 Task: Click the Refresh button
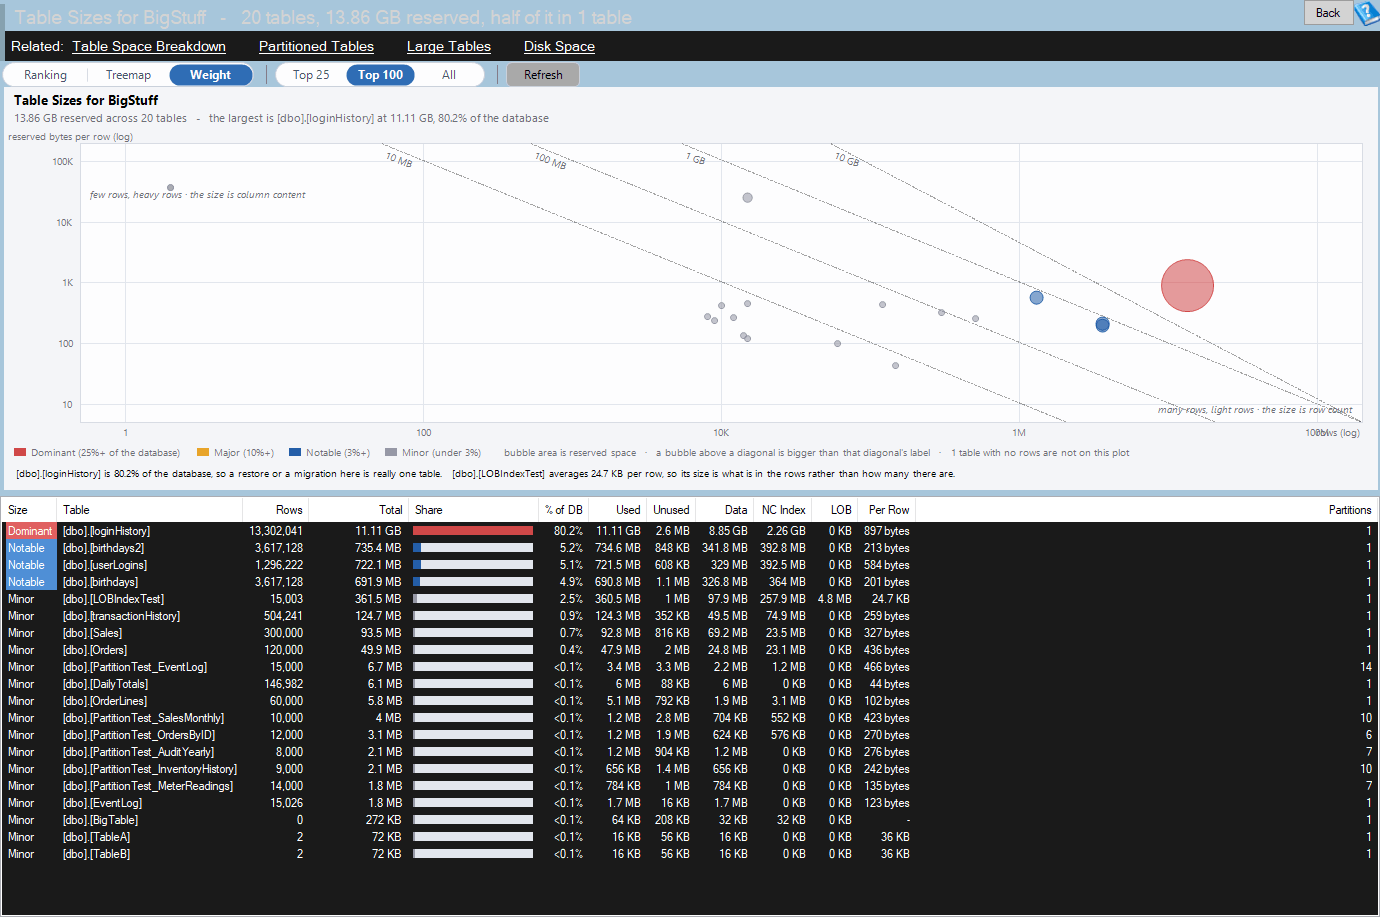(x=543, y=75)
